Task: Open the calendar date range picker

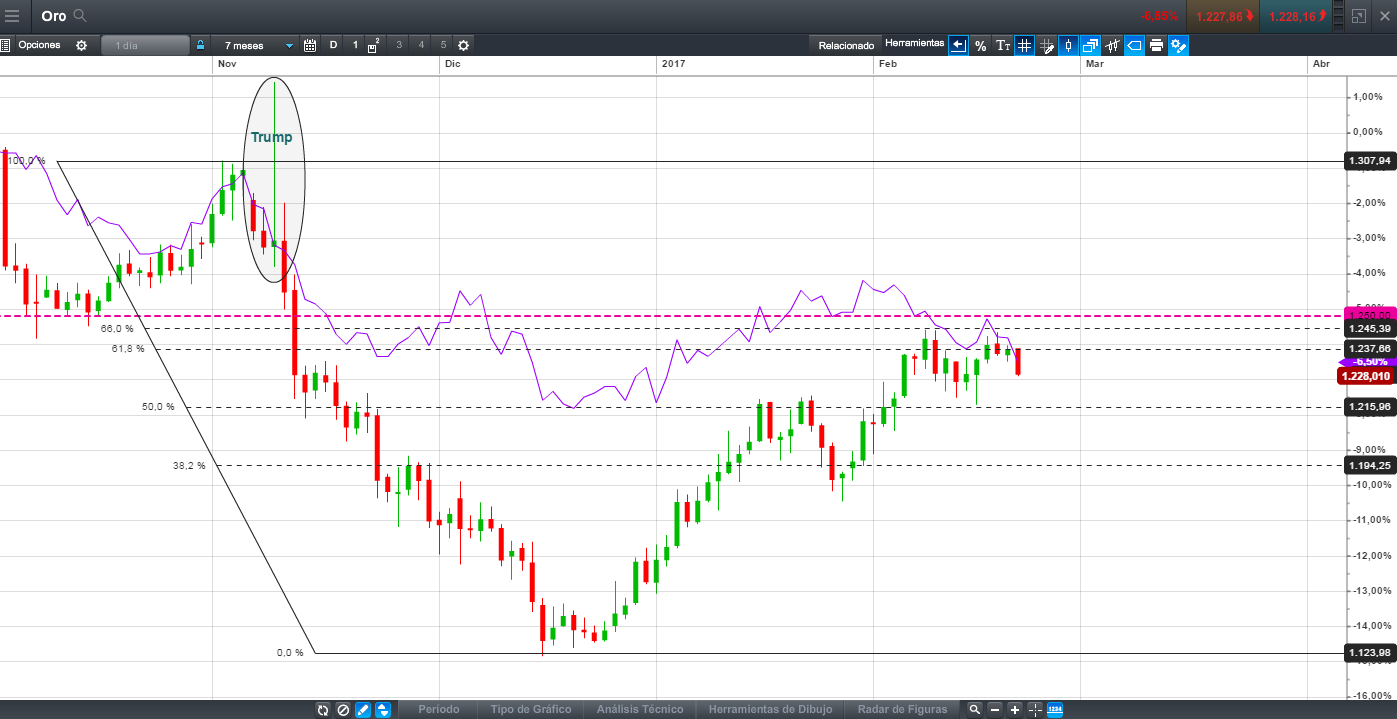Action: click(x=310, y=45)
